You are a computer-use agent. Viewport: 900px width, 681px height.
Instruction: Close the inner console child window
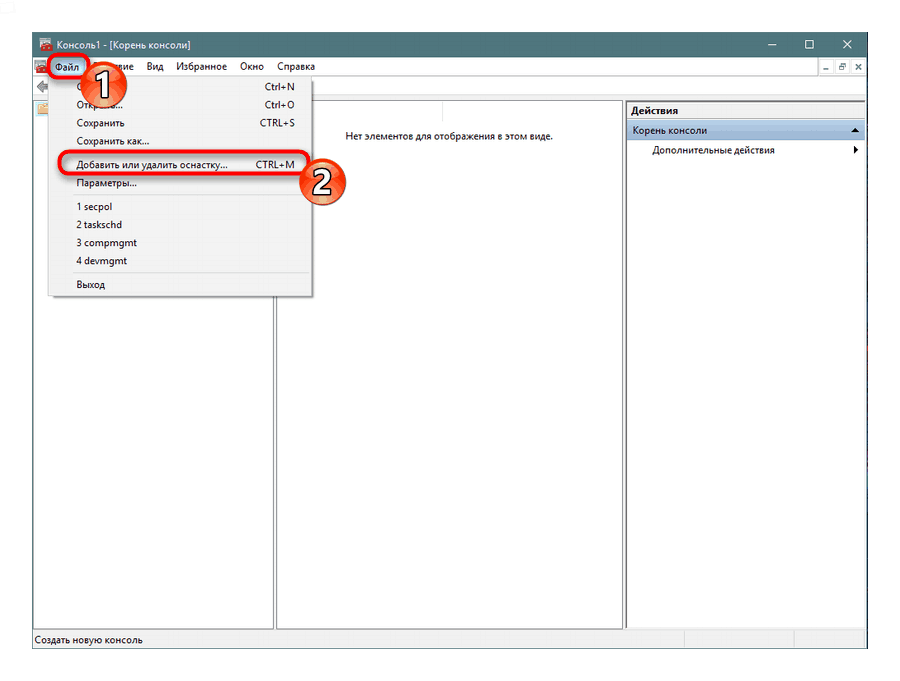858,67
